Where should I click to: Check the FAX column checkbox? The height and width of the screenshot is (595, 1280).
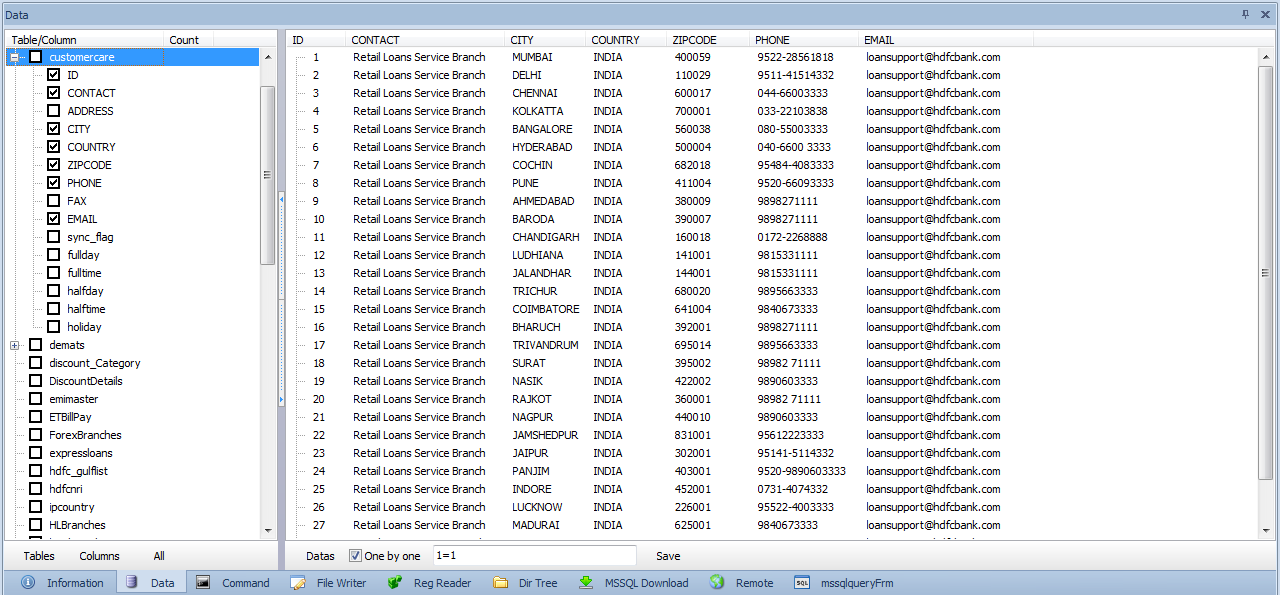tap(54, 201)
